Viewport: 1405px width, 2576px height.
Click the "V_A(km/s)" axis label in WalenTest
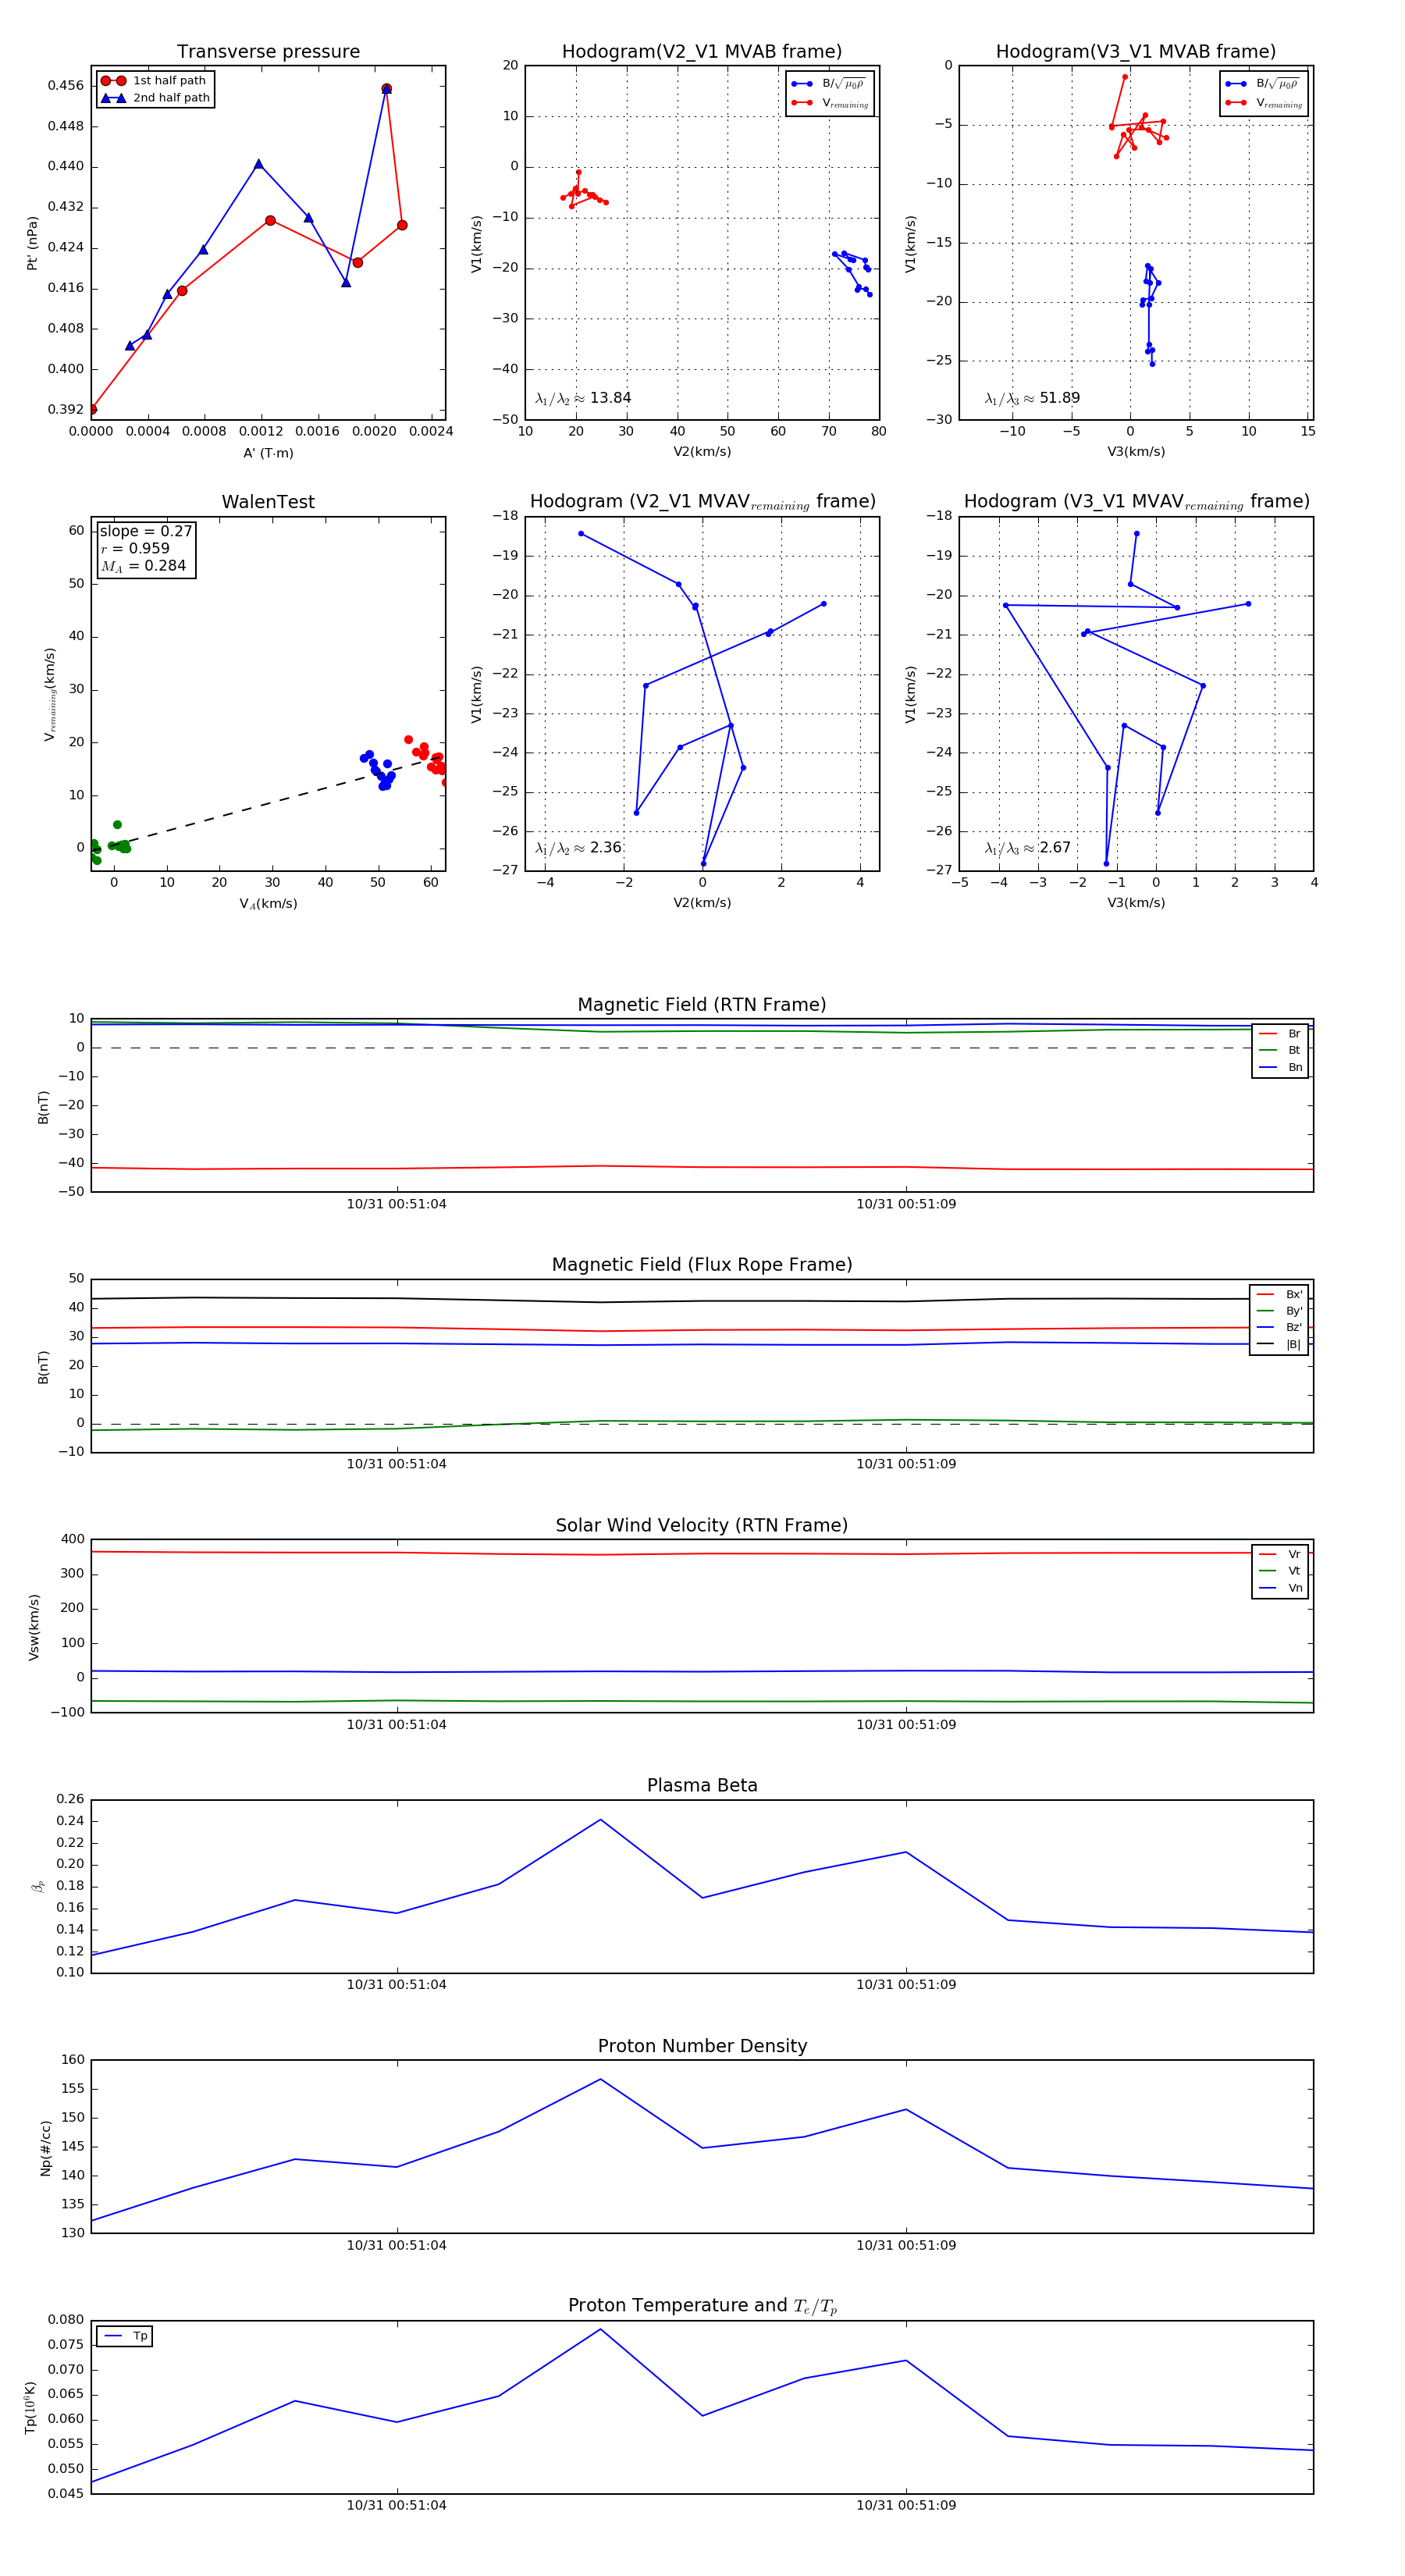click(268, 904)
